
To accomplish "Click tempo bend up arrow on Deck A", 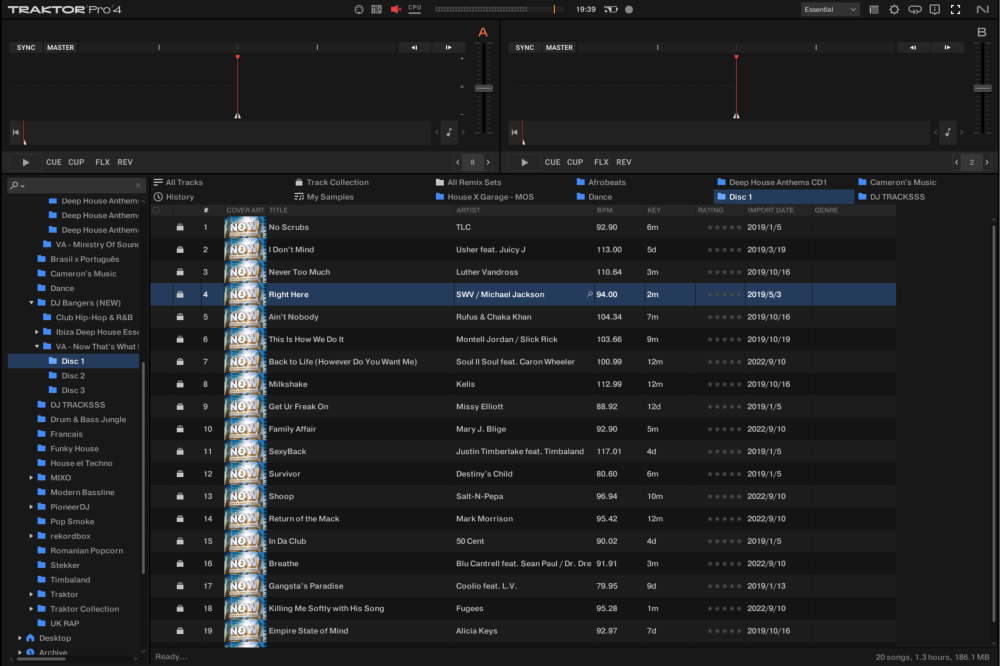I will [448, 47].
